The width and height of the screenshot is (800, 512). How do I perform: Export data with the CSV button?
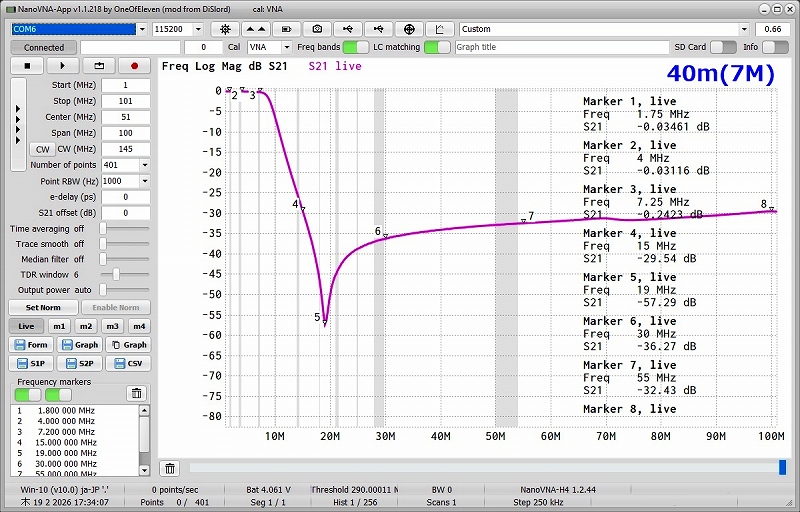pos(128,364)
